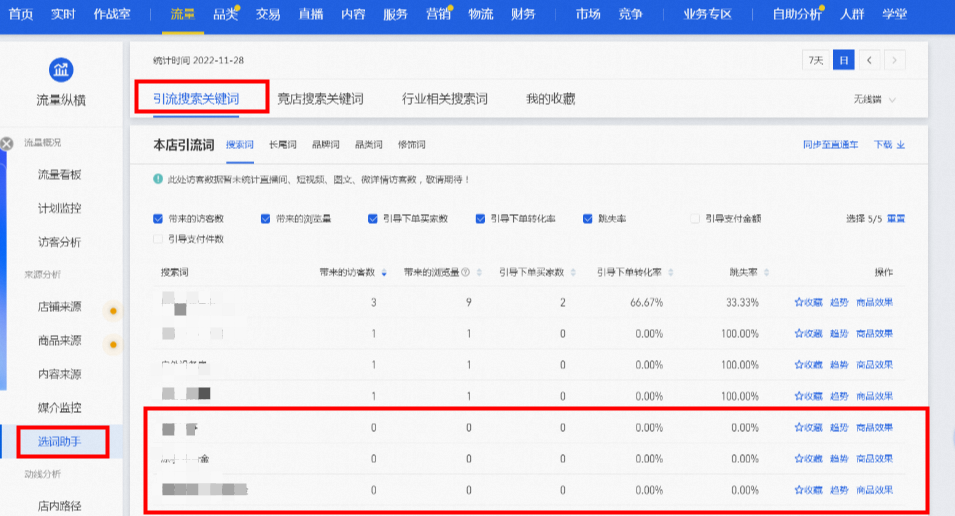Click 重置 to reset indicator selection
The width and height of the screenshot is (955, 516).
point(896,219)
